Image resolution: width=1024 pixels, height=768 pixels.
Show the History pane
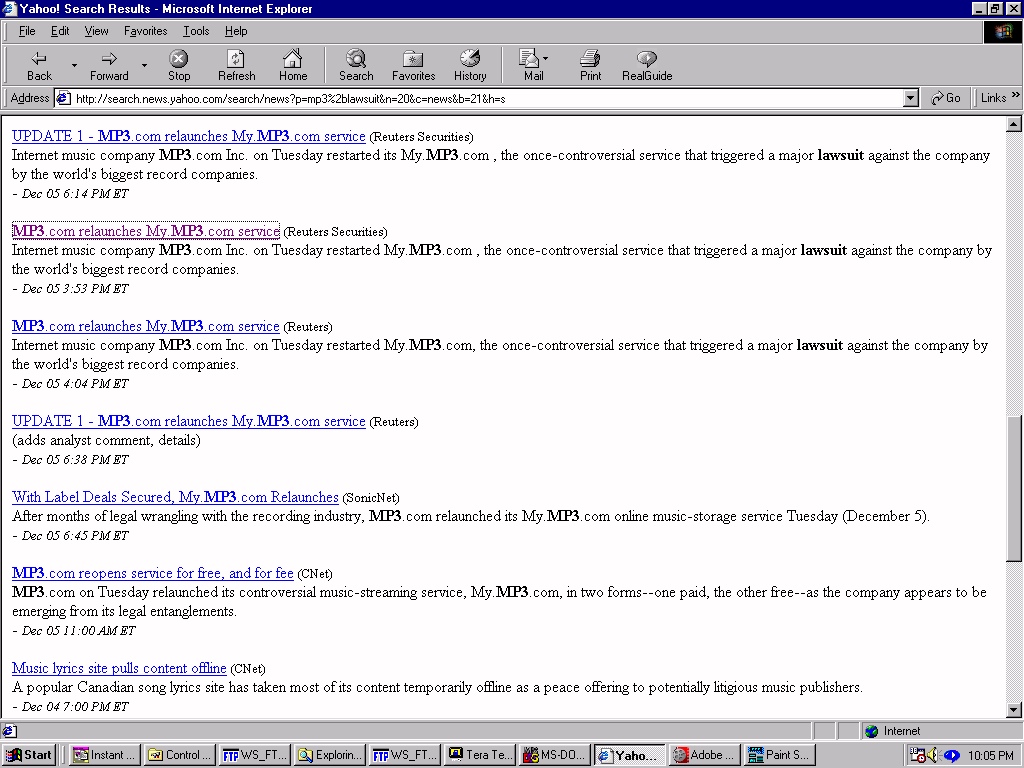tap(470, 66)
